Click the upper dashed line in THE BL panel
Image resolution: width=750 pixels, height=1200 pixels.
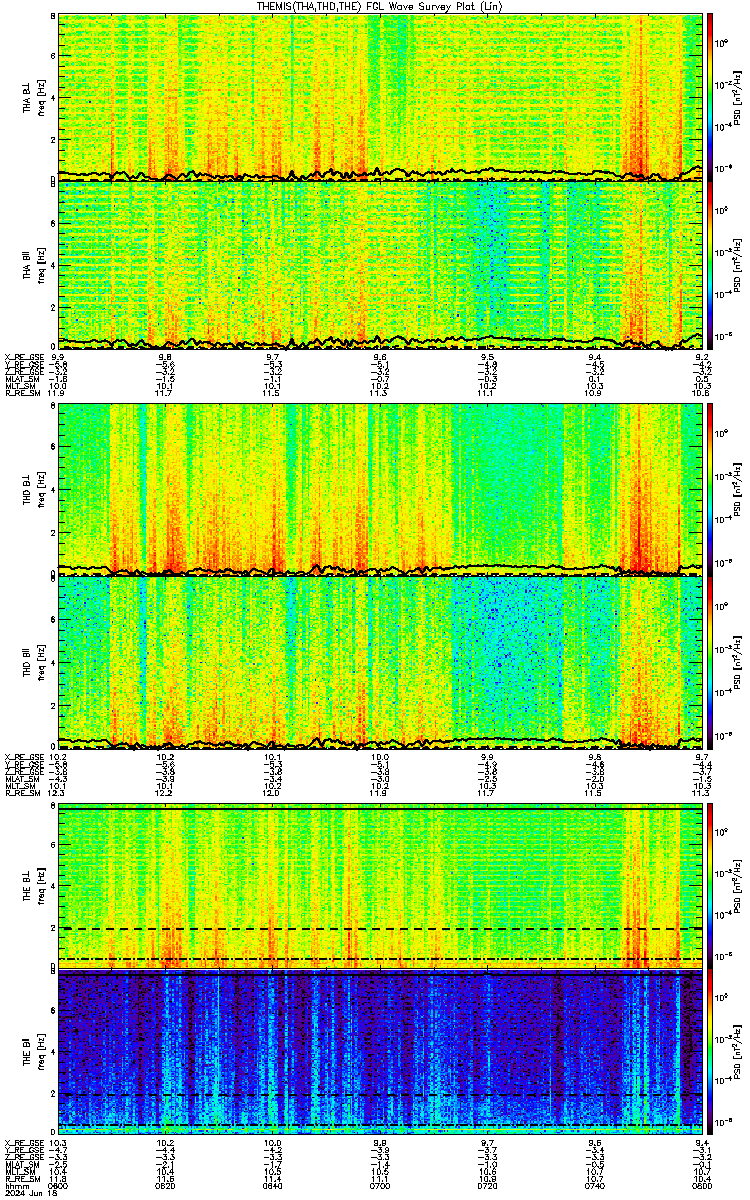pos(380,929)
